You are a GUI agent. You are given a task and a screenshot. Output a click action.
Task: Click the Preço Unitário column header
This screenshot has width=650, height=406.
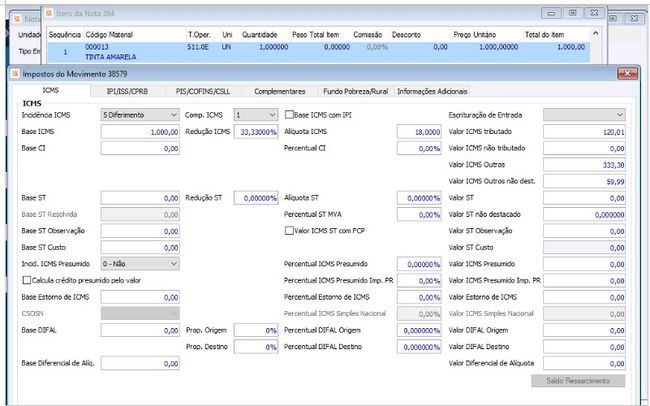click(x=474, y=35)
